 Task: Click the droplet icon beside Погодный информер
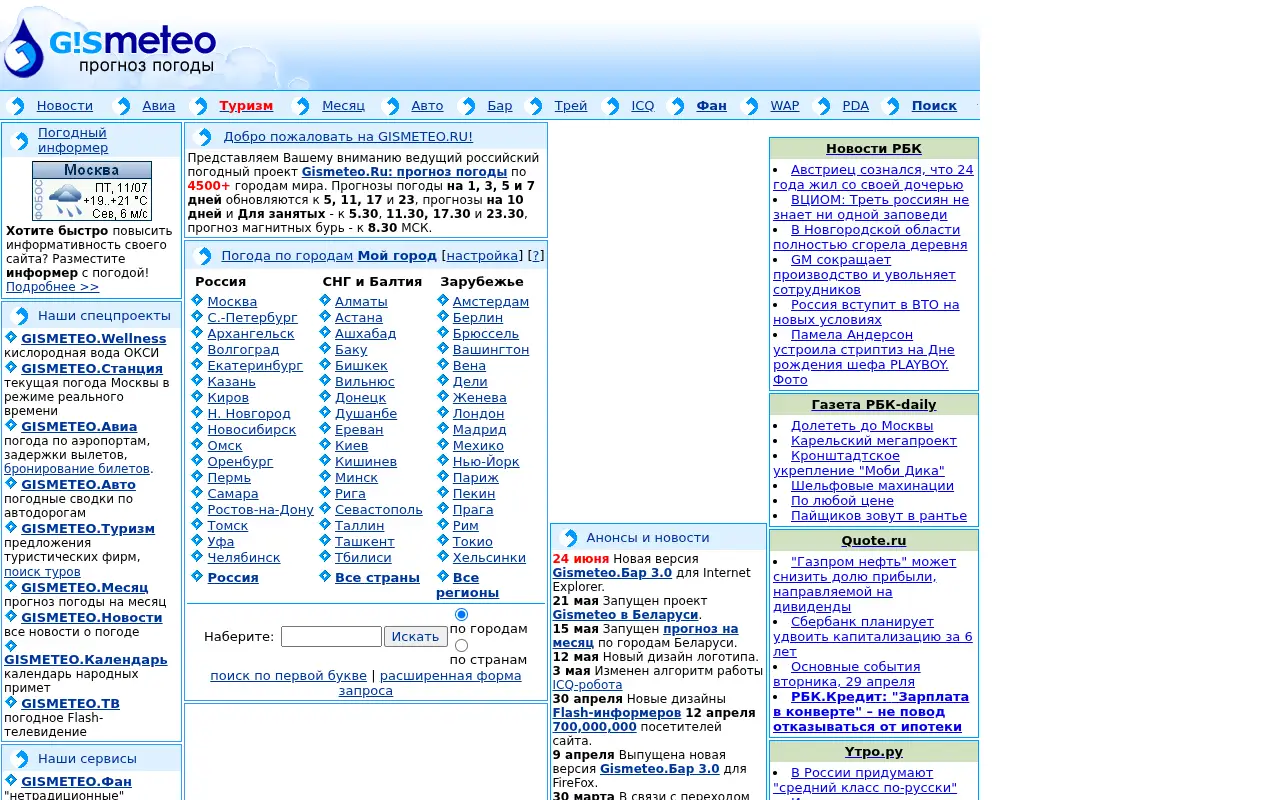[20, 141]
